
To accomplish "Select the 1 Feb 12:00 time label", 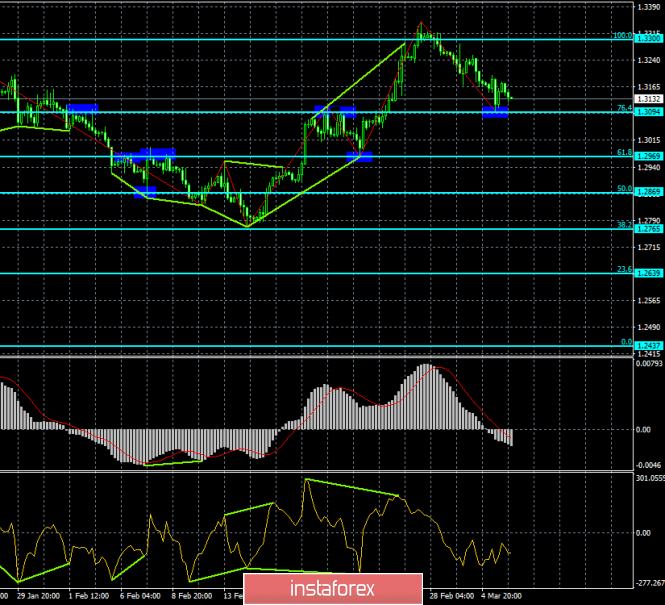I will coord(89,596).
